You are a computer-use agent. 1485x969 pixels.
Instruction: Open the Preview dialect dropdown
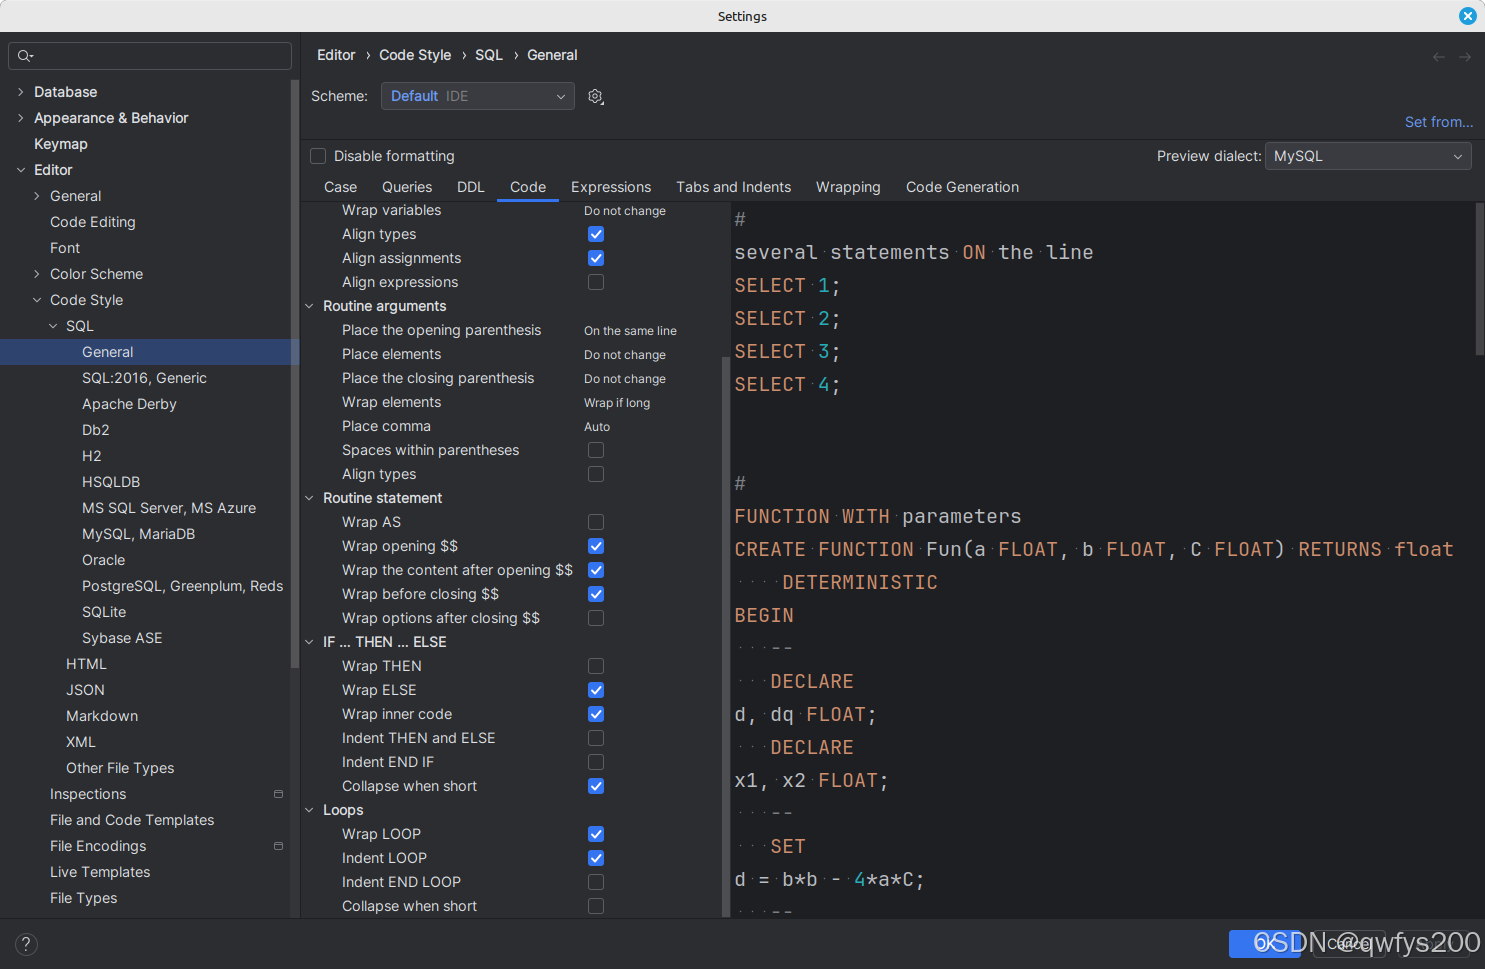point(1368,156)
